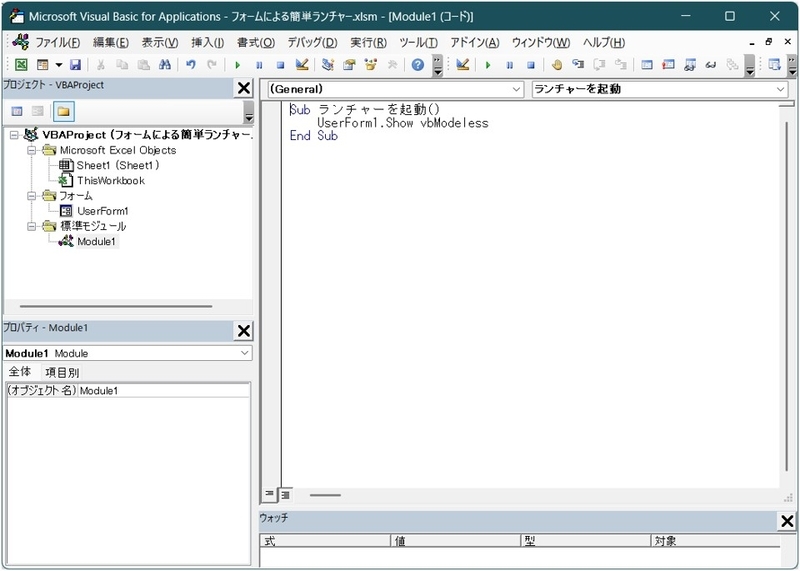Collapse the フォーム folder node
The image size is (800, 571).
coord(32,196)
